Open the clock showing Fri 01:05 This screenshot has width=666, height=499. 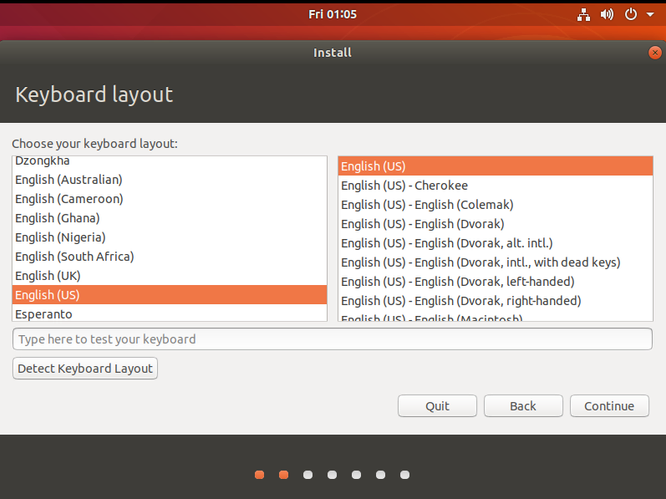coord(332,14)
